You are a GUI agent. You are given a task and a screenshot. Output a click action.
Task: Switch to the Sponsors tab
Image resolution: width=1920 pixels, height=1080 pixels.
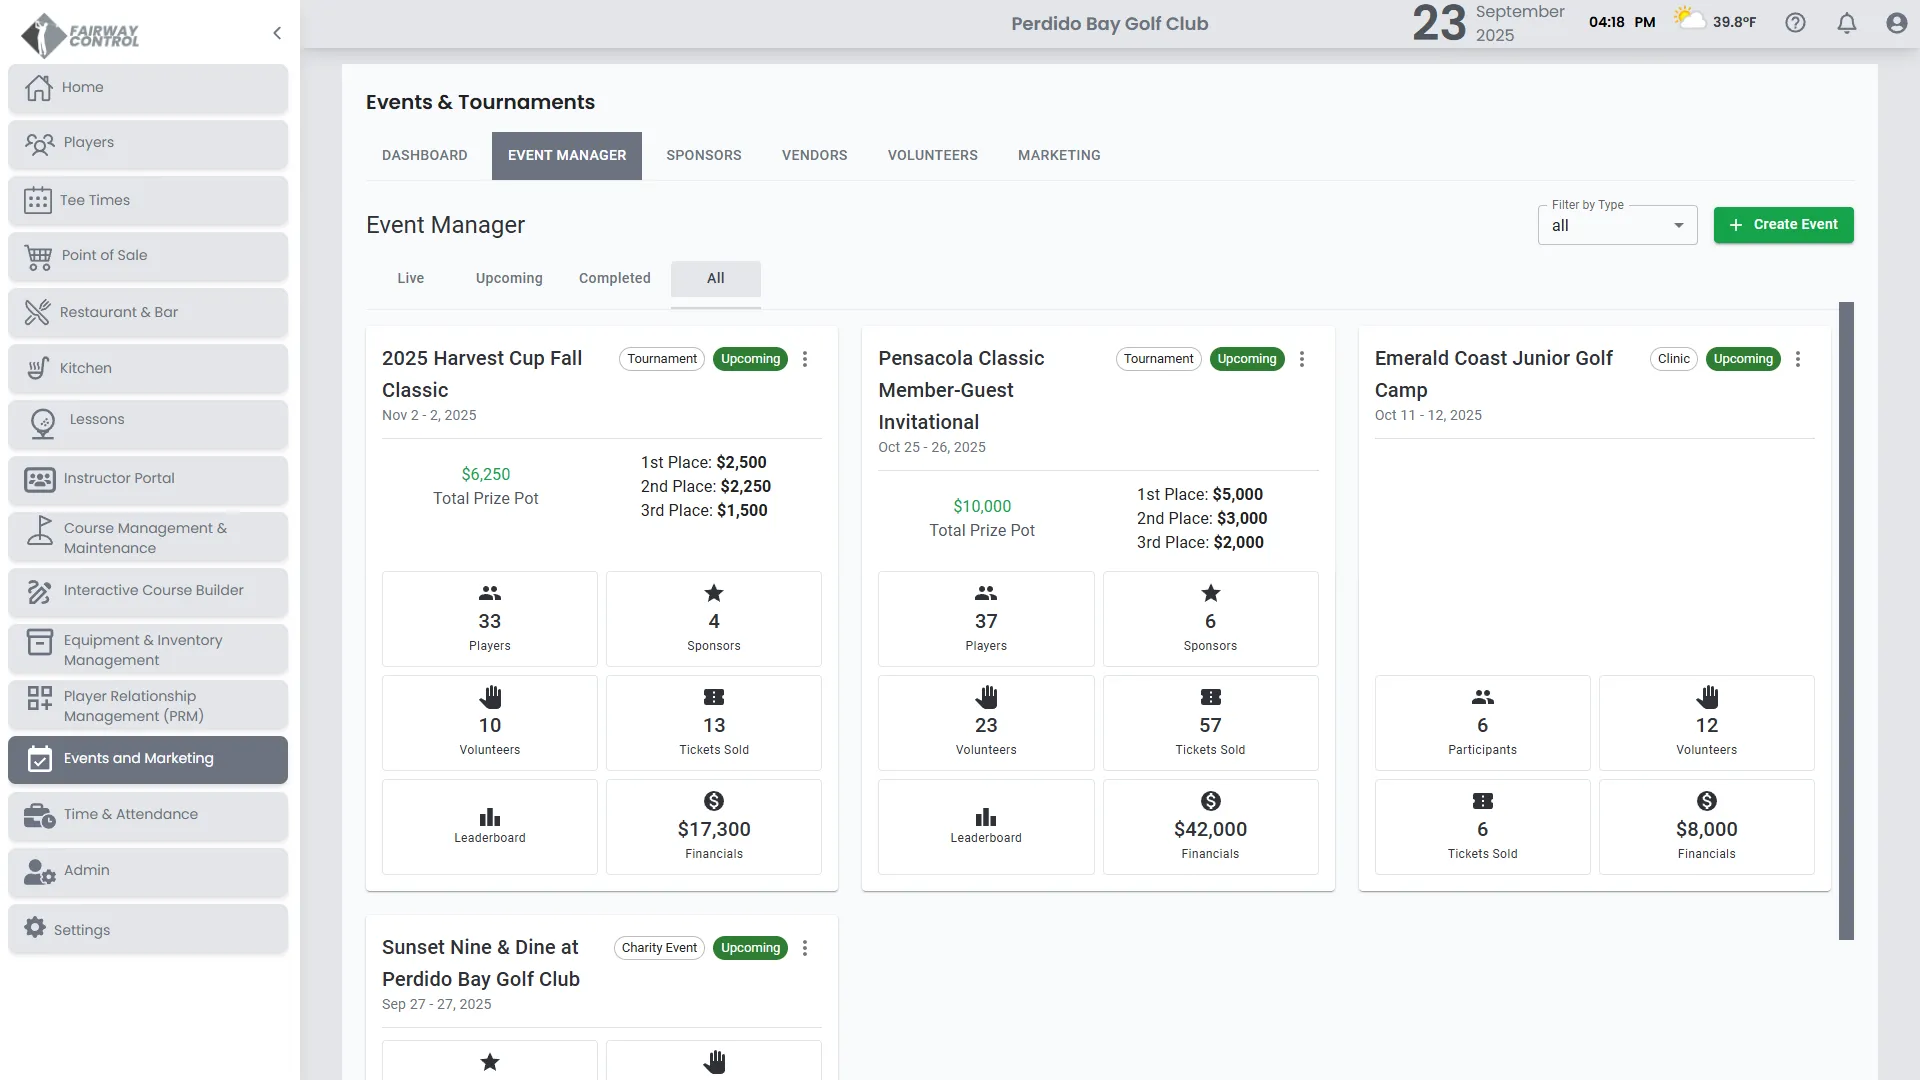click(703, 155)
